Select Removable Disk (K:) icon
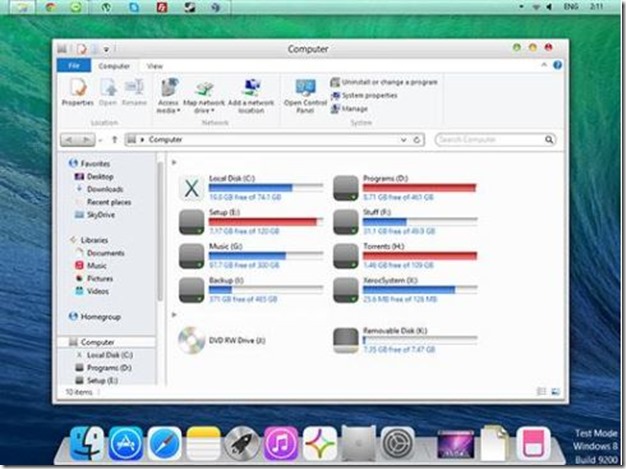 346,340
